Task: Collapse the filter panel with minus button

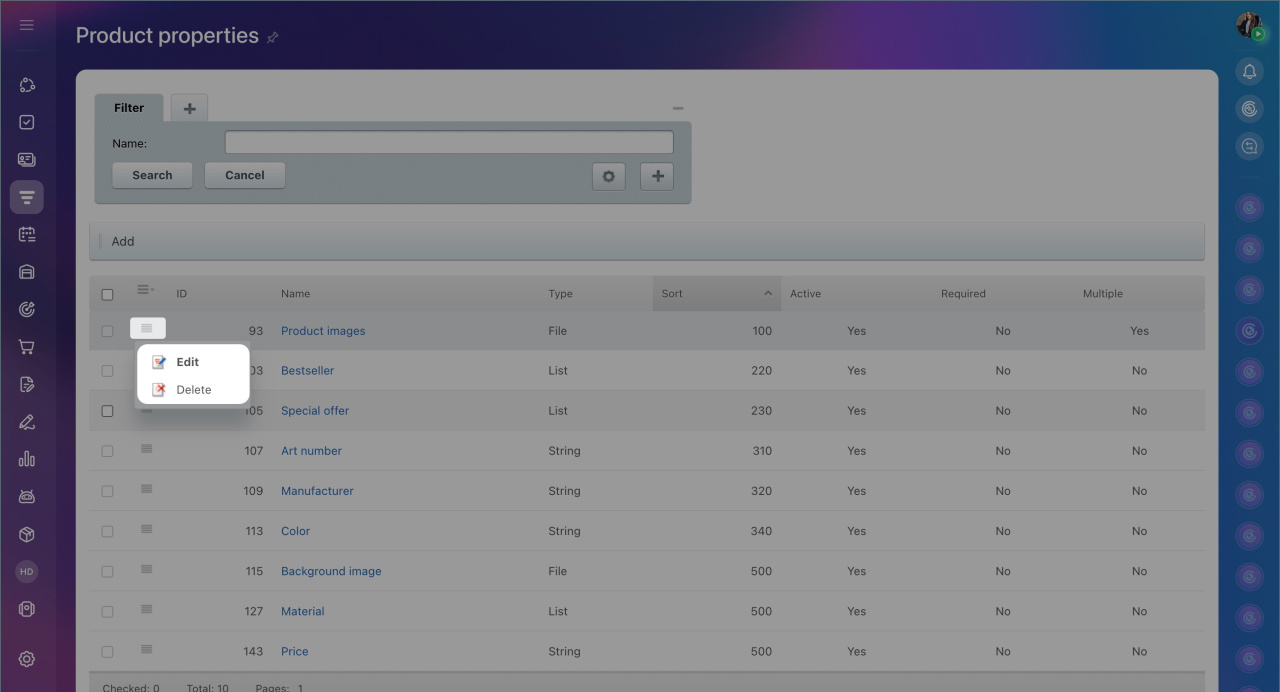Action: pos(678,108)
